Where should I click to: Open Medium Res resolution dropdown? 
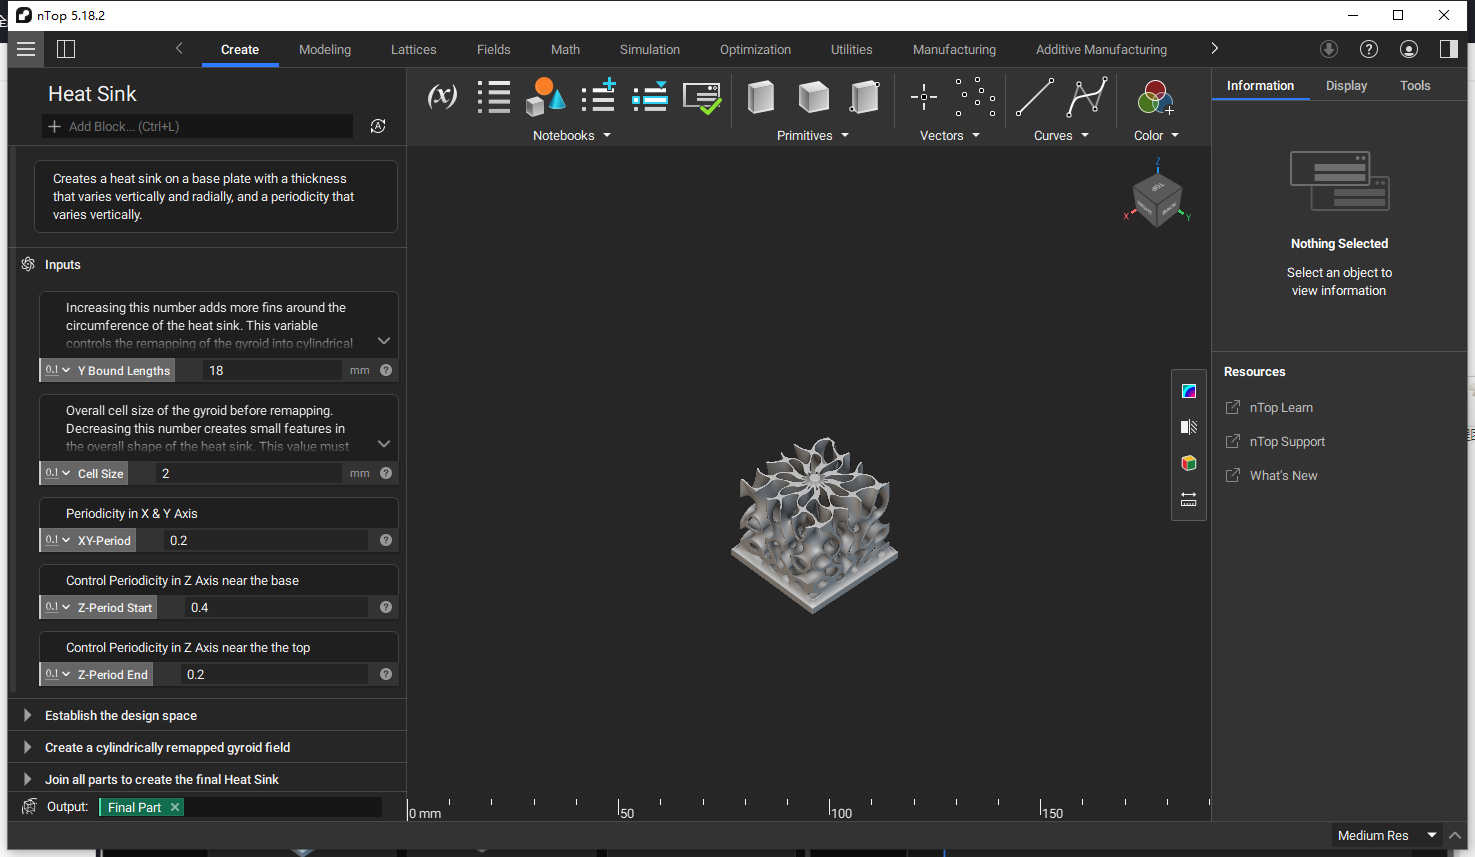[x=1386, y=835]
